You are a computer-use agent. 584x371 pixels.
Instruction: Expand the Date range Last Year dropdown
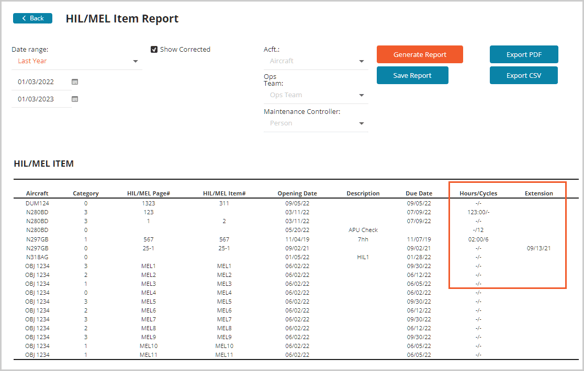point(76,61)
